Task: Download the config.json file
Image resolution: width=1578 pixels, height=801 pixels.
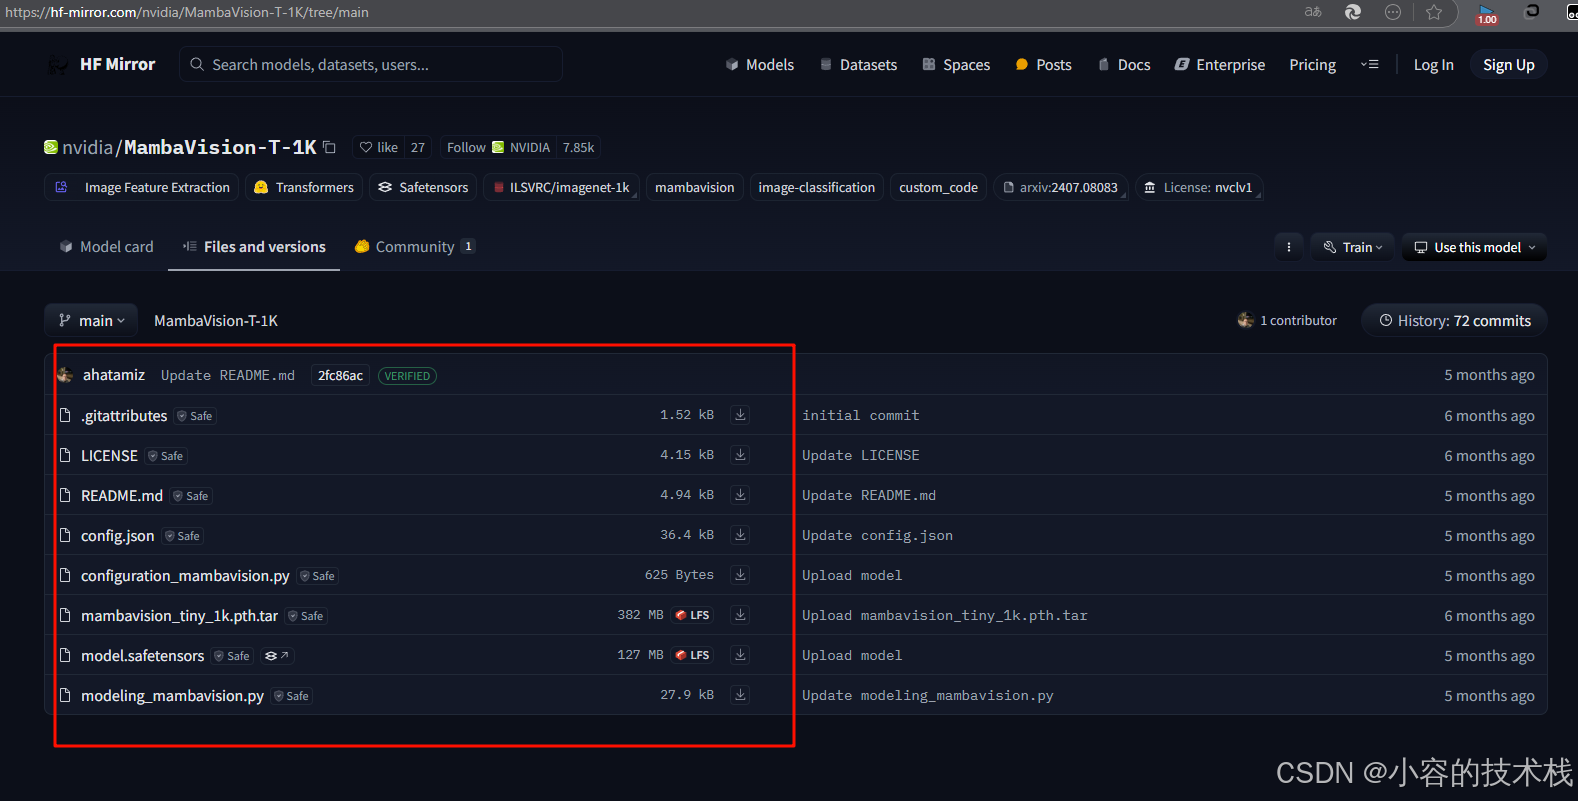Action: tap(740, 535)
